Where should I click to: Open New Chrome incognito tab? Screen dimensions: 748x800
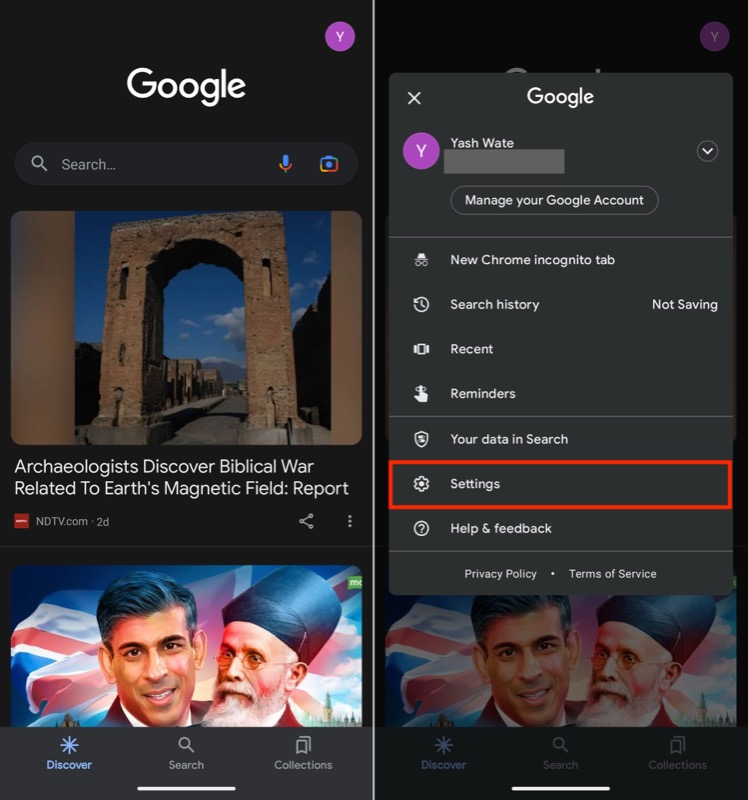click(561, 260)
